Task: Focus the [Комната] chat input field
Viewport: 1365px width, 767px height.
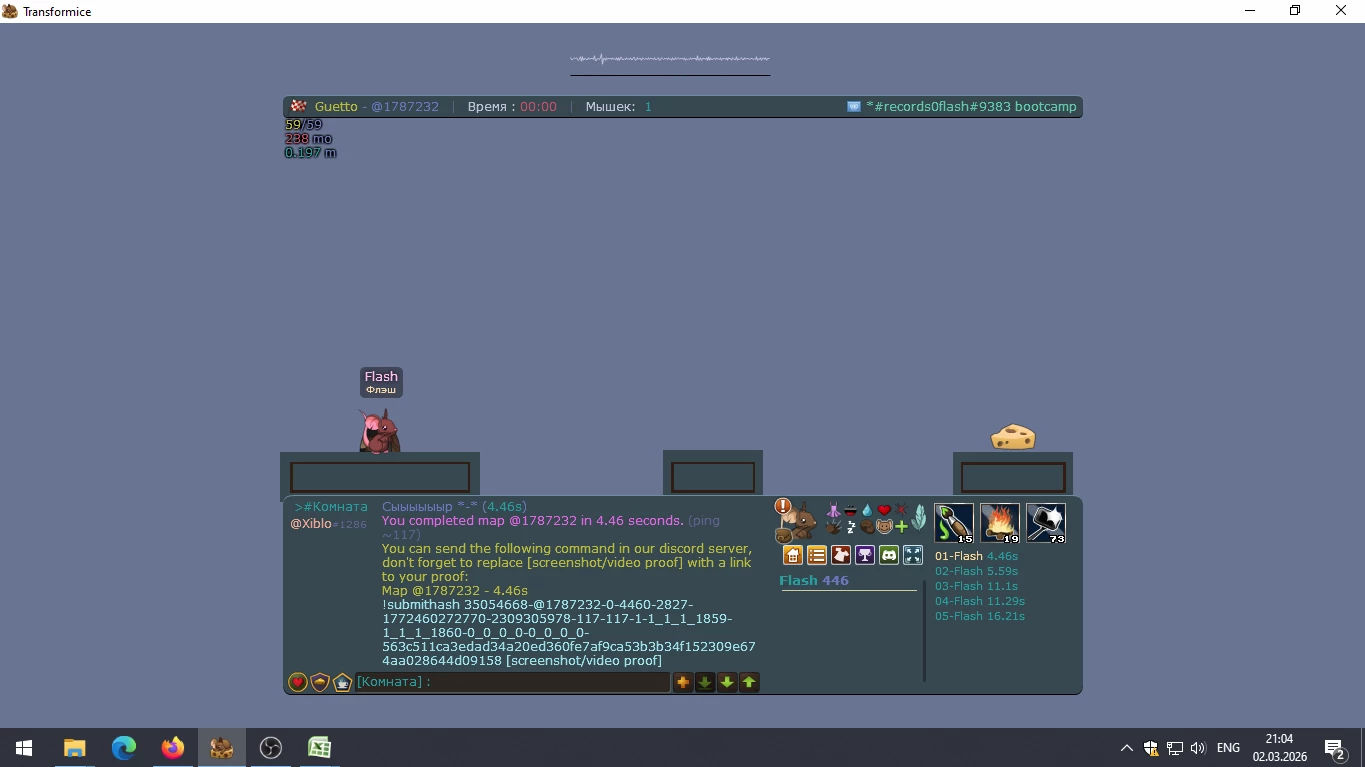Action: click(x=513, y=682)
